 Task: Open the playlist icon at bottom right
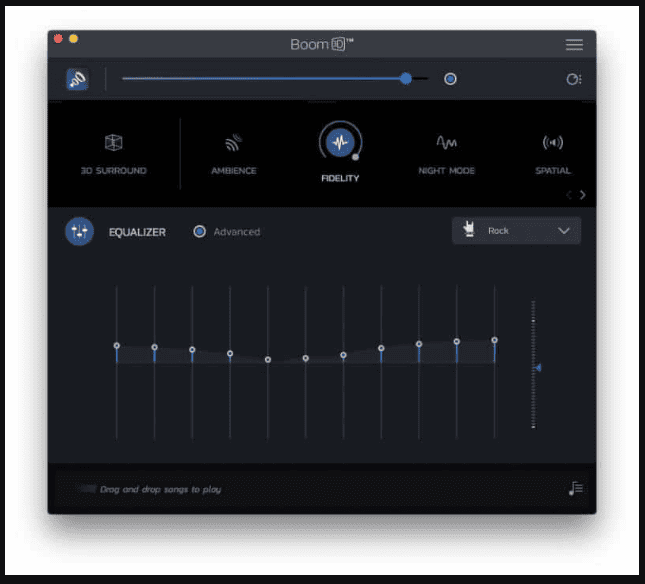[575, 489]
